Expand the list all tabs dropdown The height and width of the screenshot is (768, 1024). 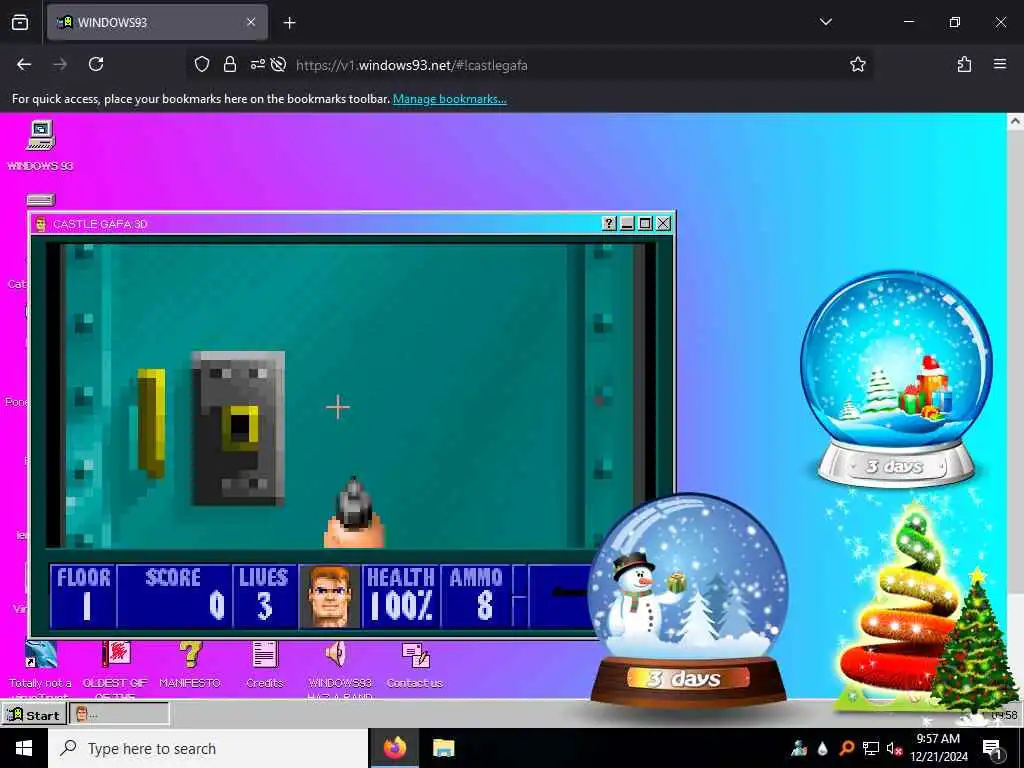click(x=825, y=22)
